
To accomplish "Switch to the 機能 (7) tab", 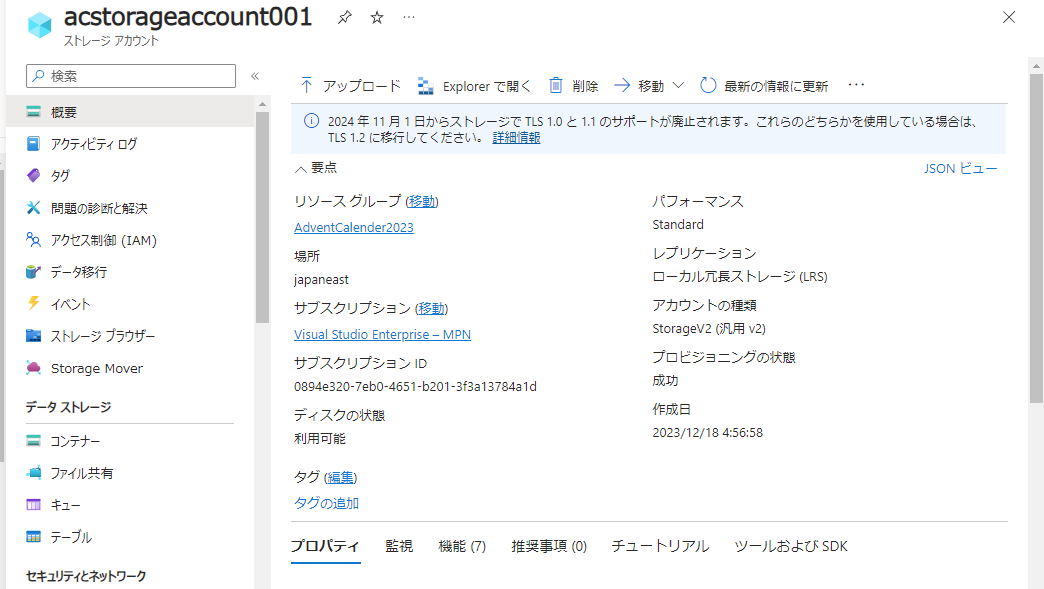I will pos(462,546).
